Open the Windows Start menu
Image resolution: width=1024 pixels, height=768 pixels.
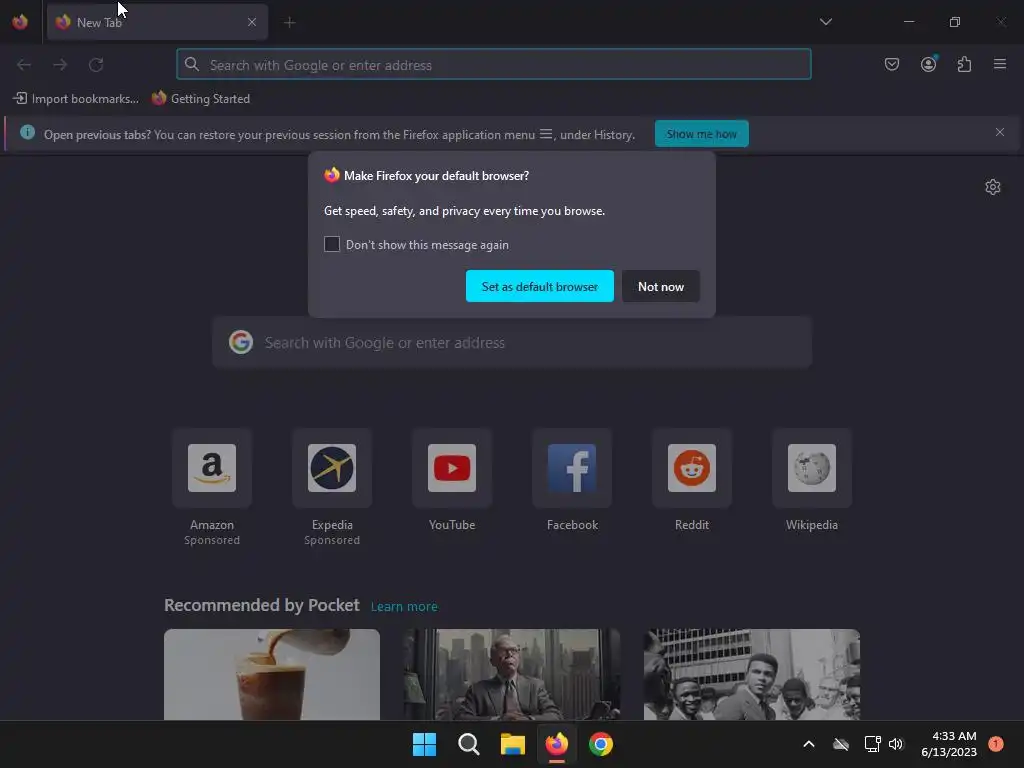point(424,744)
